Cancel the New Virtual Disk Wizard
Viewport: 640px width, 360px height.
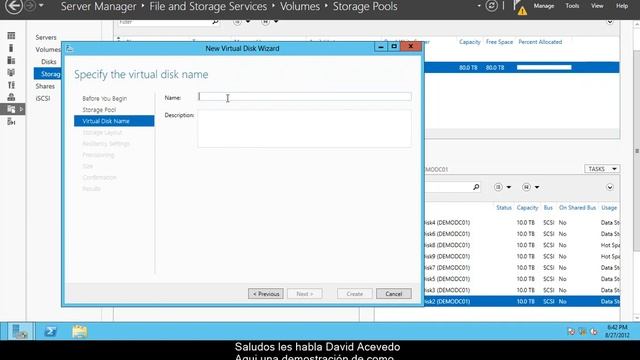tap(393, 294)
